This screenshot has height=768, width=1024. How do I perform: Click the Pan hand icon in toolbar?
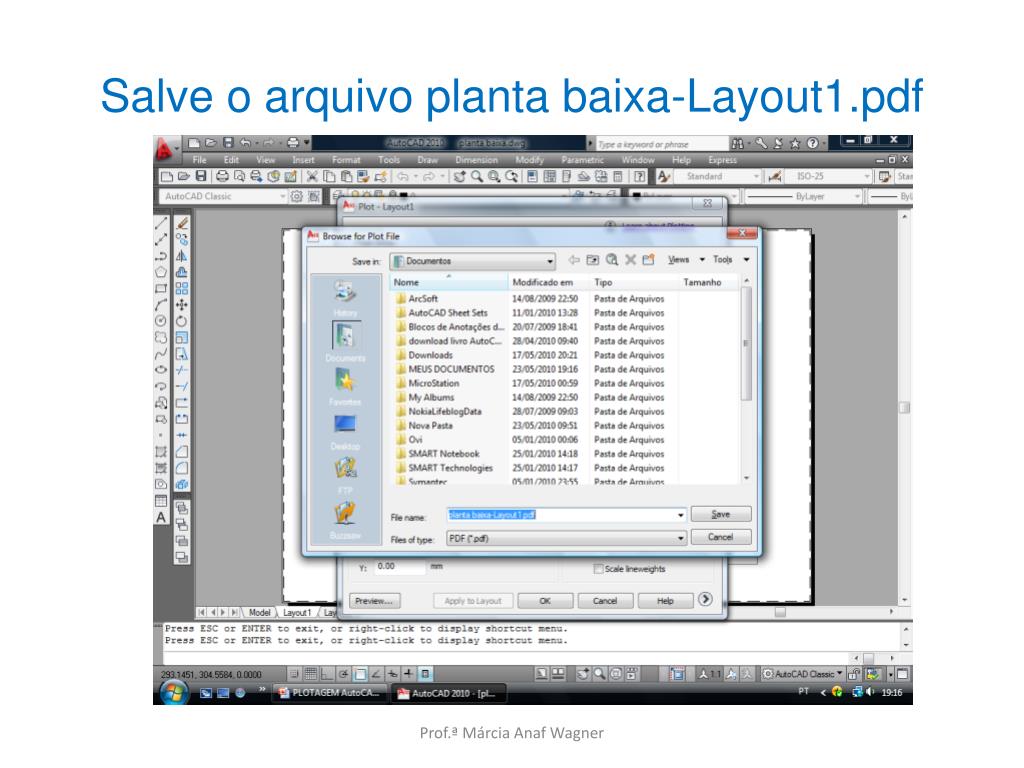(x=460, y=176)
